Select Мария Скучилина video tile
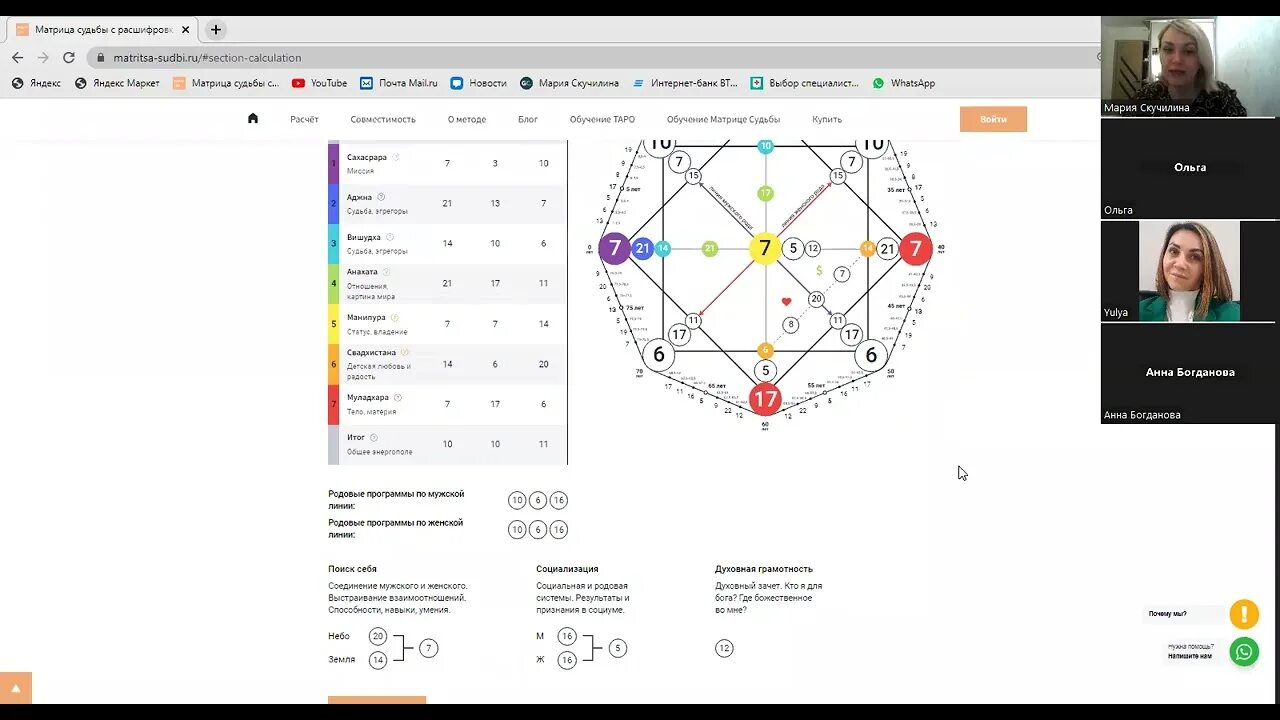 (x=1189, y=66)
